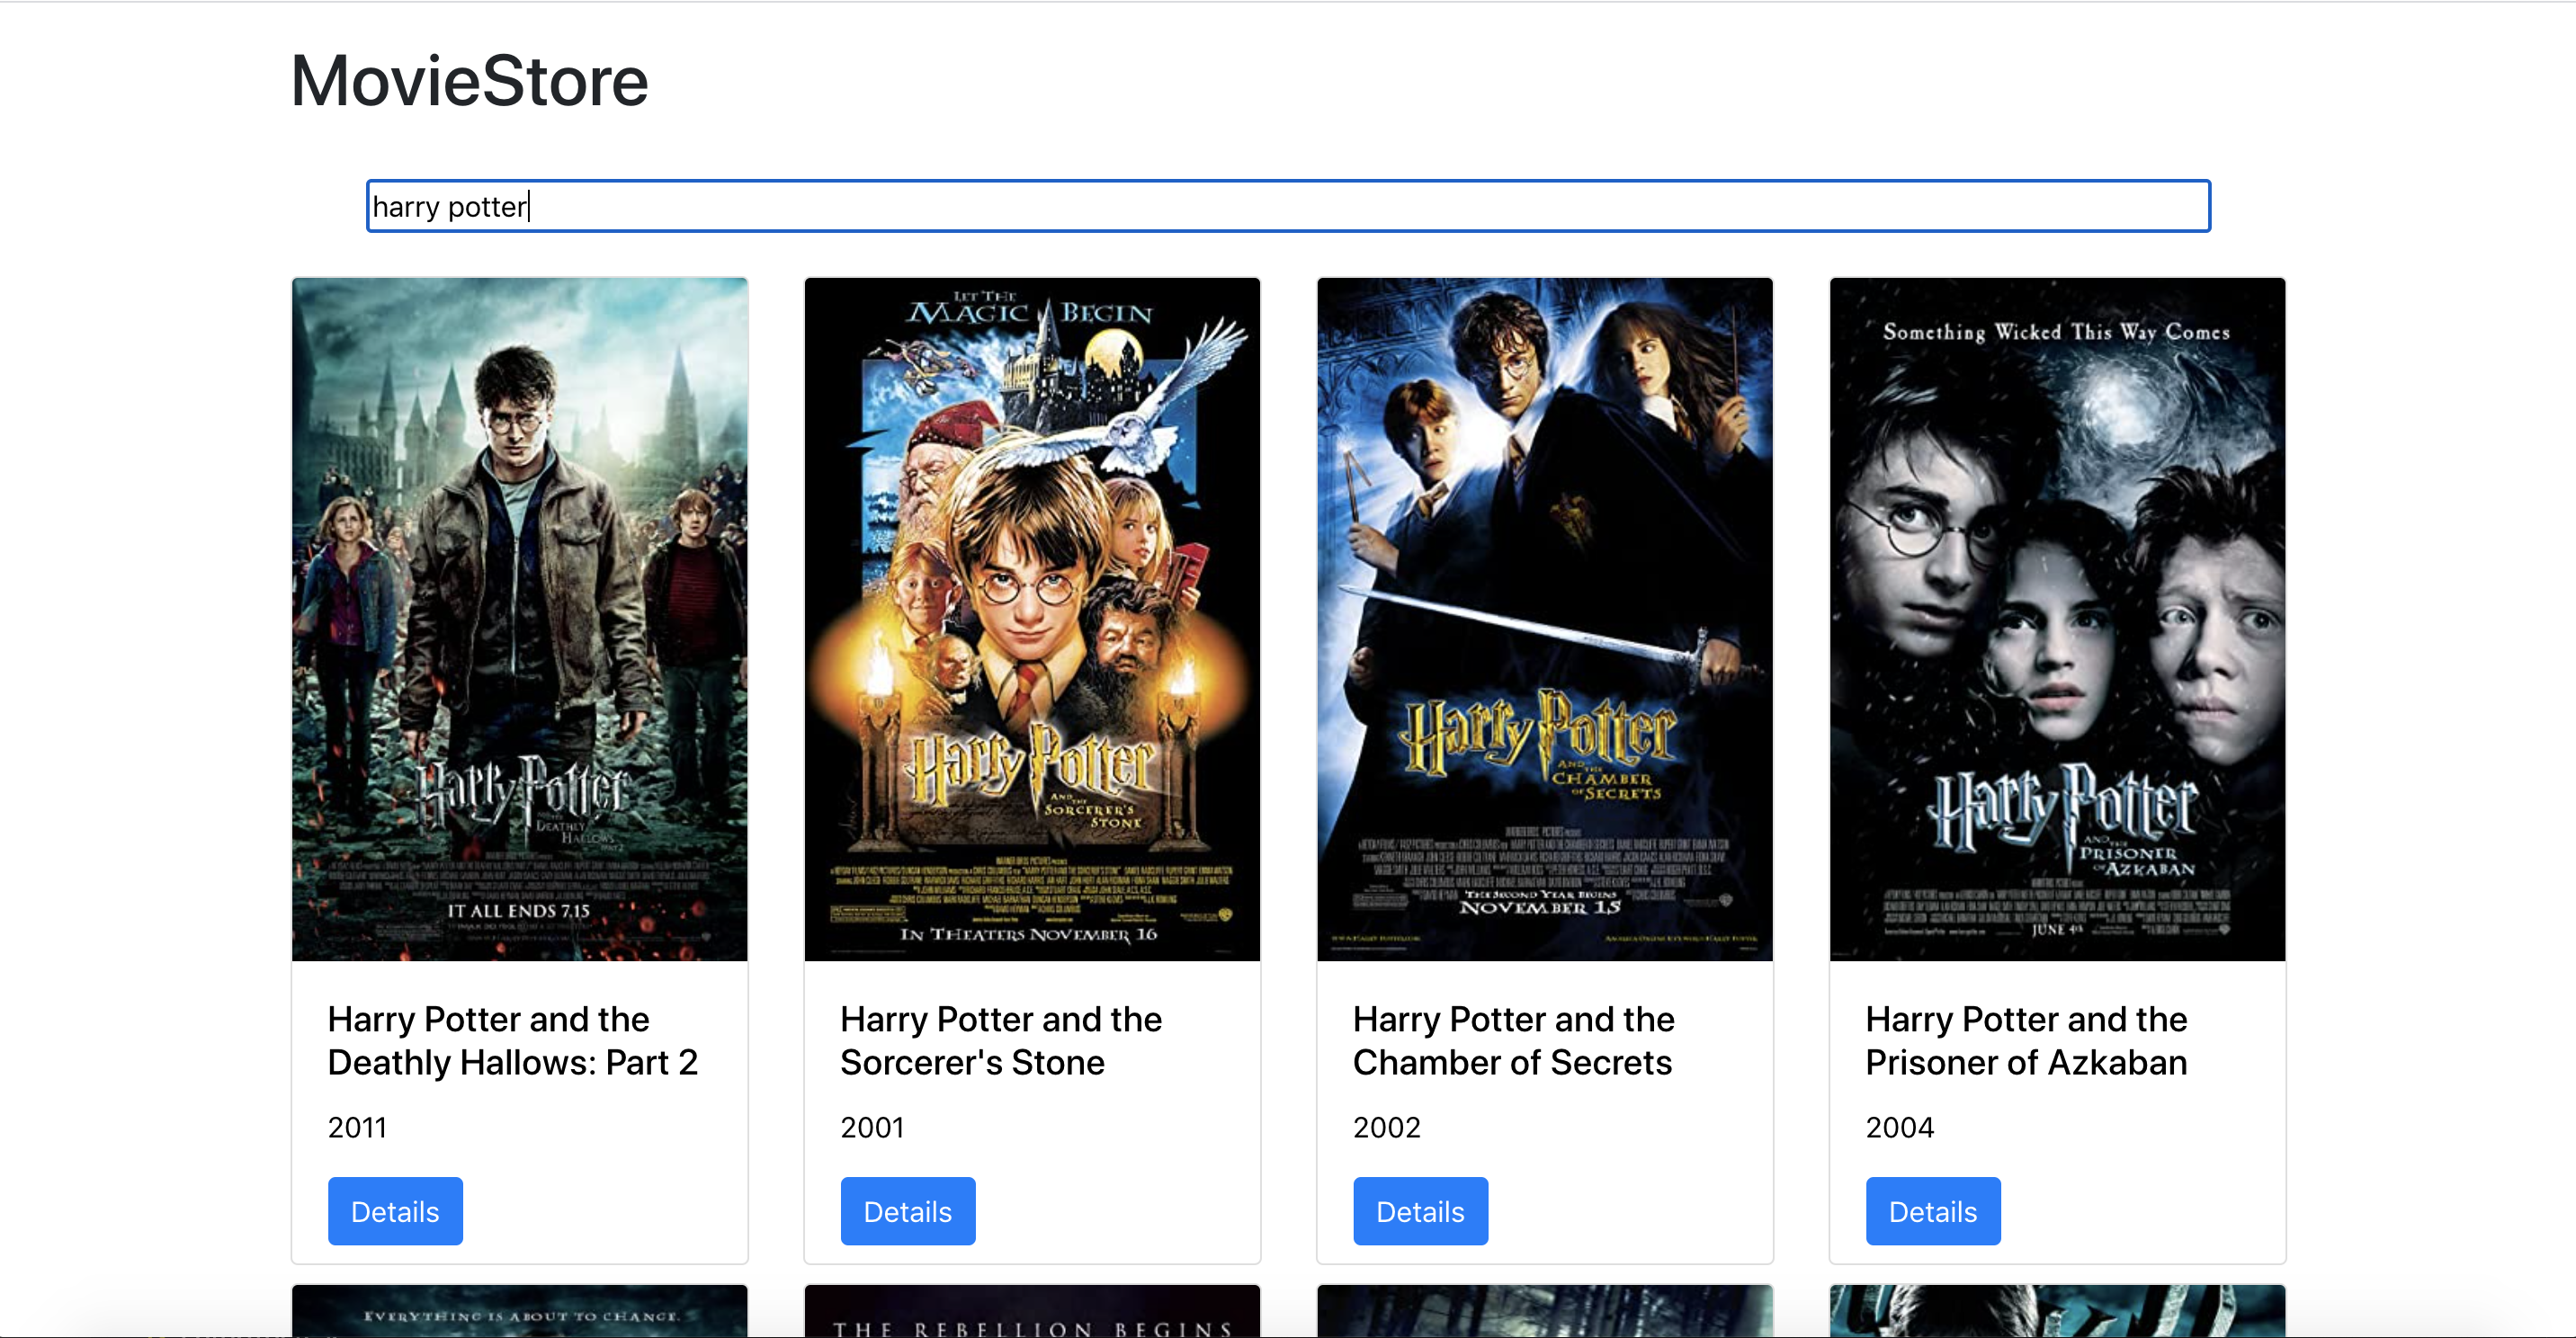
Task: Click the year 2002
Action: 1386,1127
